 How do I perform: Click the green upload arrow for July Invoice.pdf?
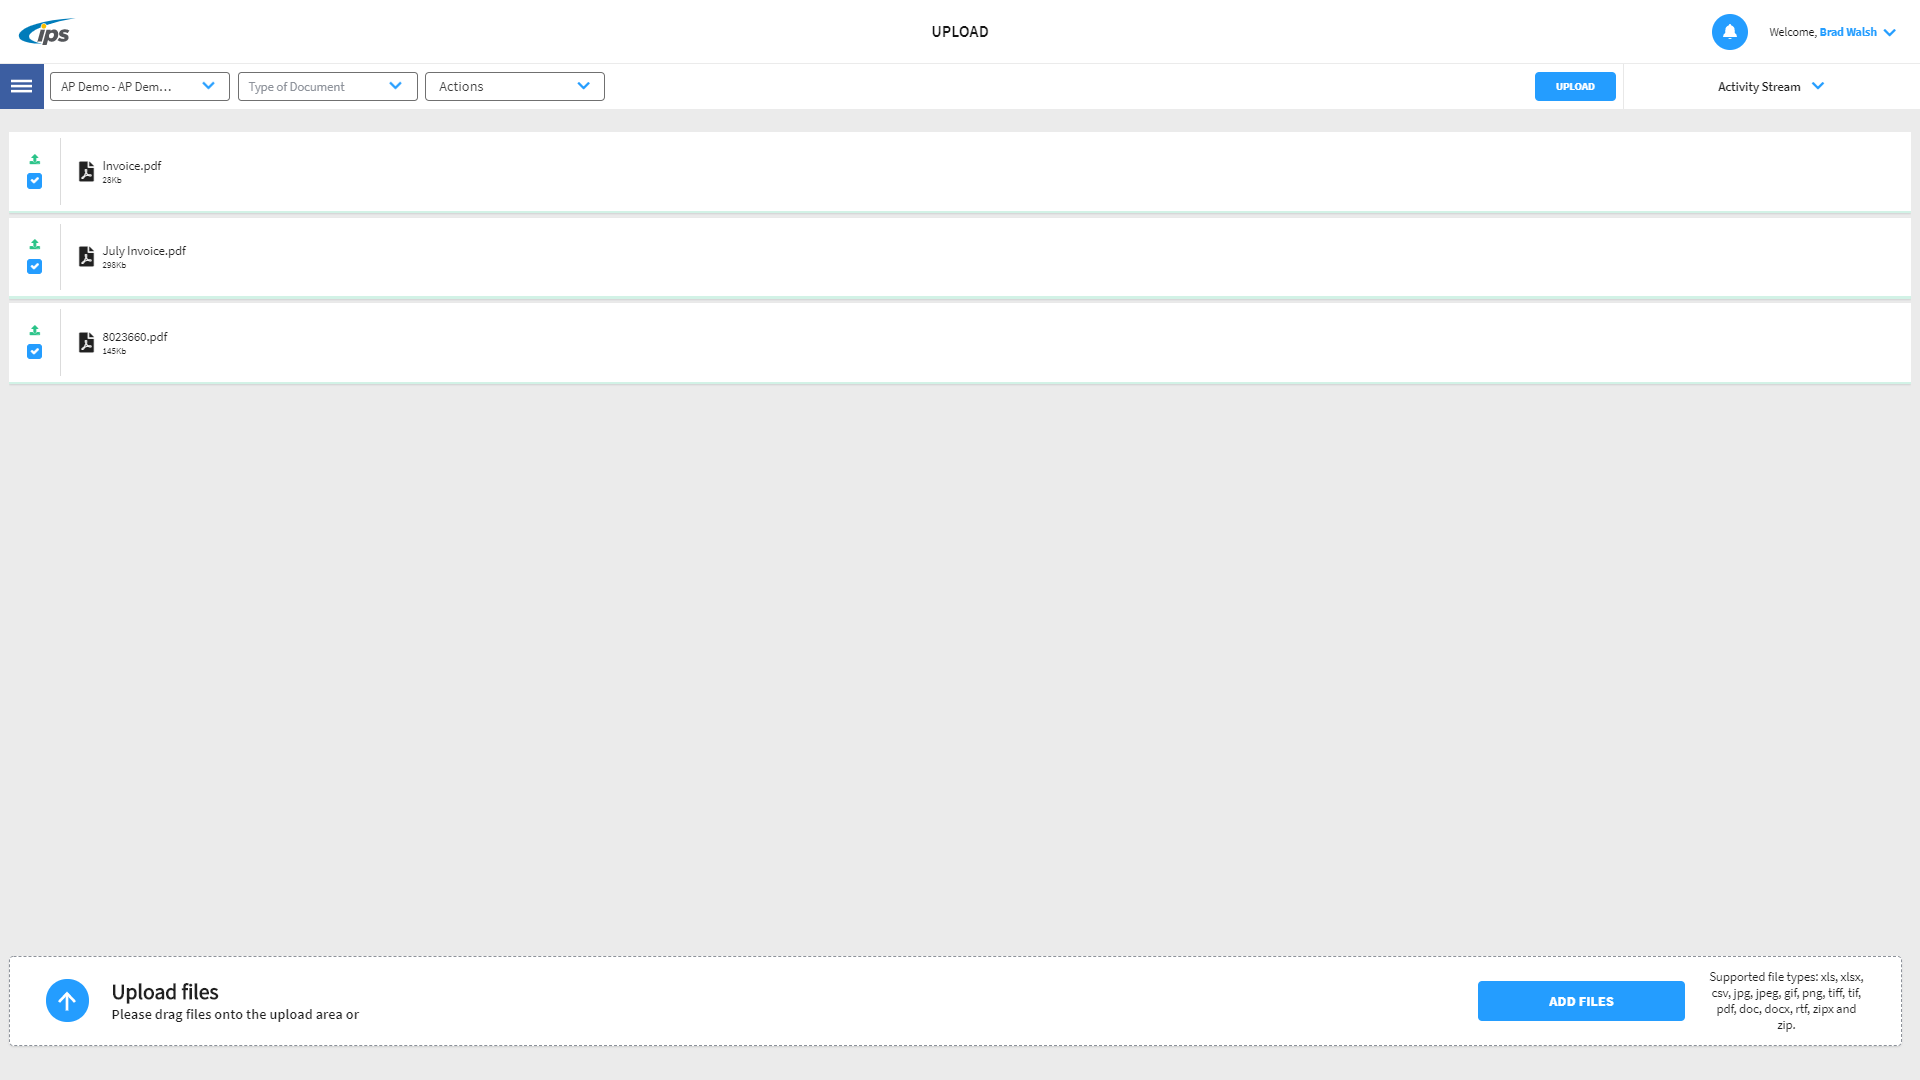tap(35, 244)
